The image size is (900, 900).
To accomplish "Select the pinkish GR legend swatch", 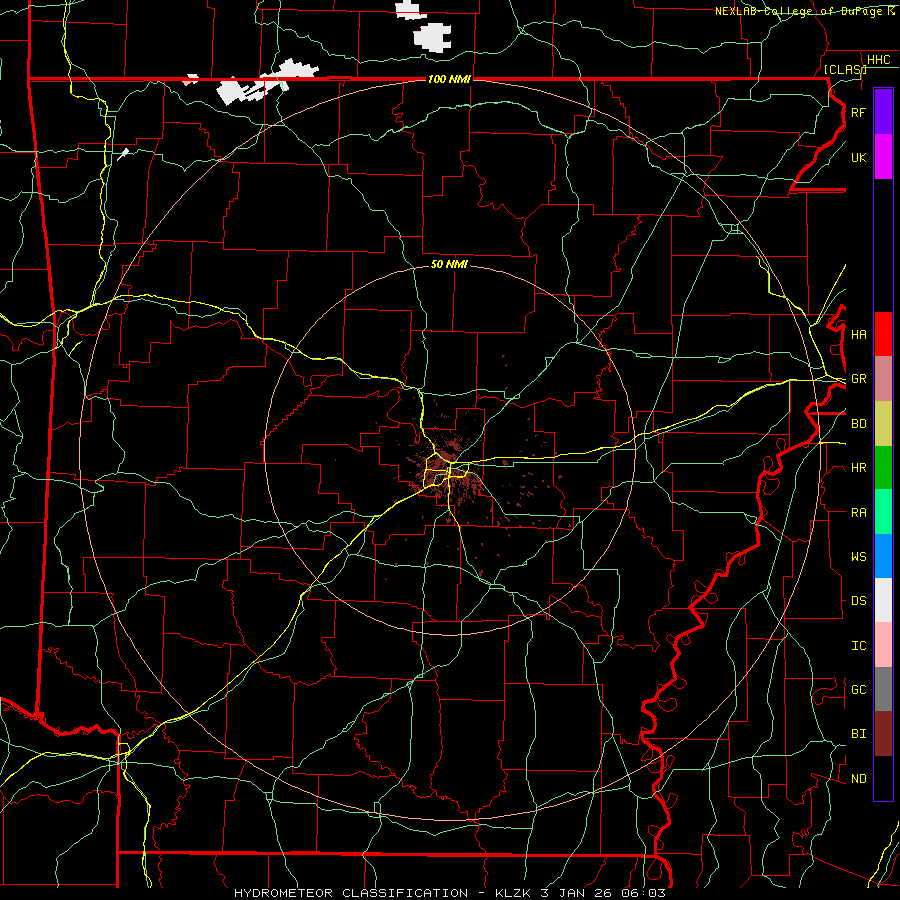I will click(883, 378).
